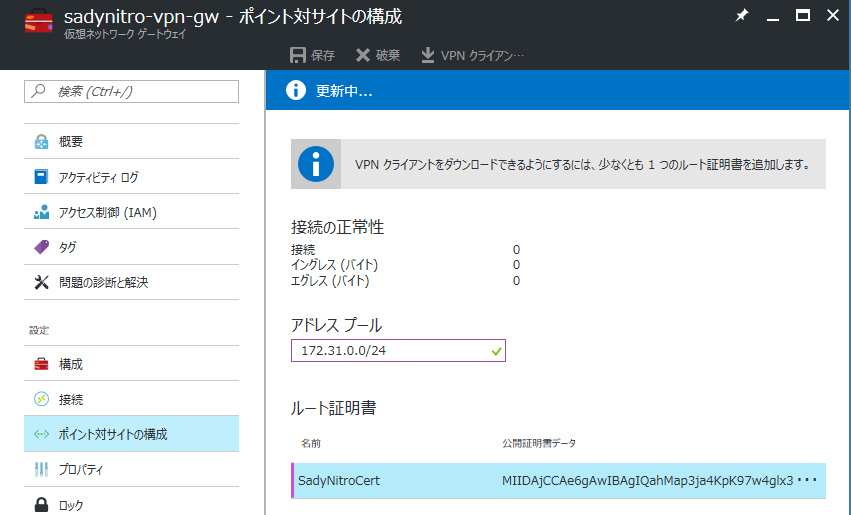The image size is (851, 515).
Task: Click the ルート証明書 heading
Action: tap(333, 408)
